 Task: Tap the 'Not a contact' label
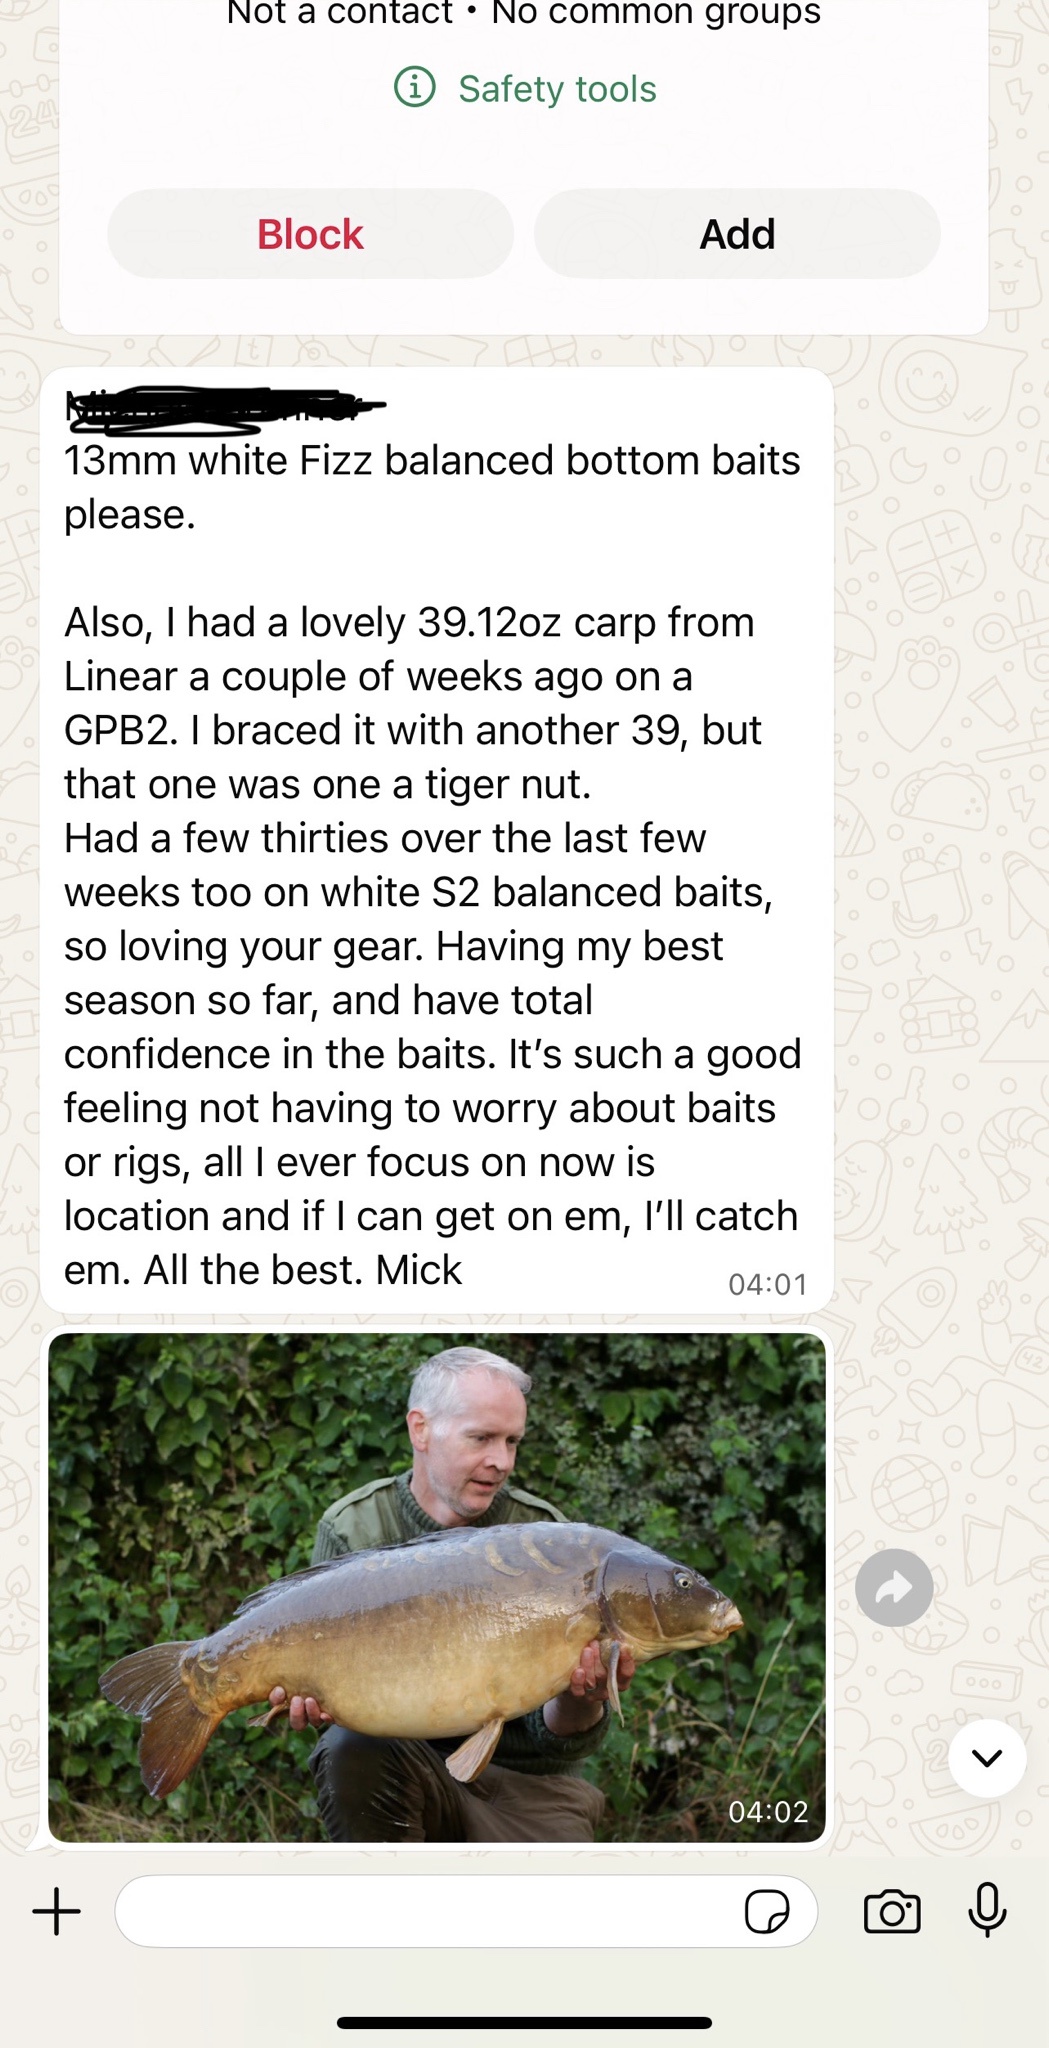pyautogui.click(x=340, y=13)
